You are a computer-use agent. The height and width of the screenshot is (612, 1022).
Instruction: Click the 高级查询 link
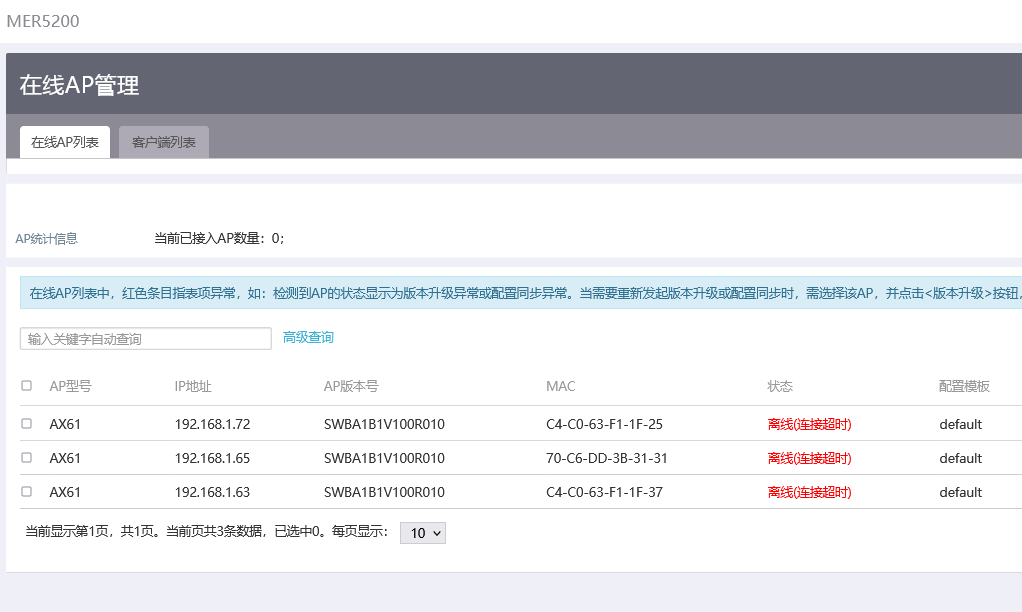[308, 338]
